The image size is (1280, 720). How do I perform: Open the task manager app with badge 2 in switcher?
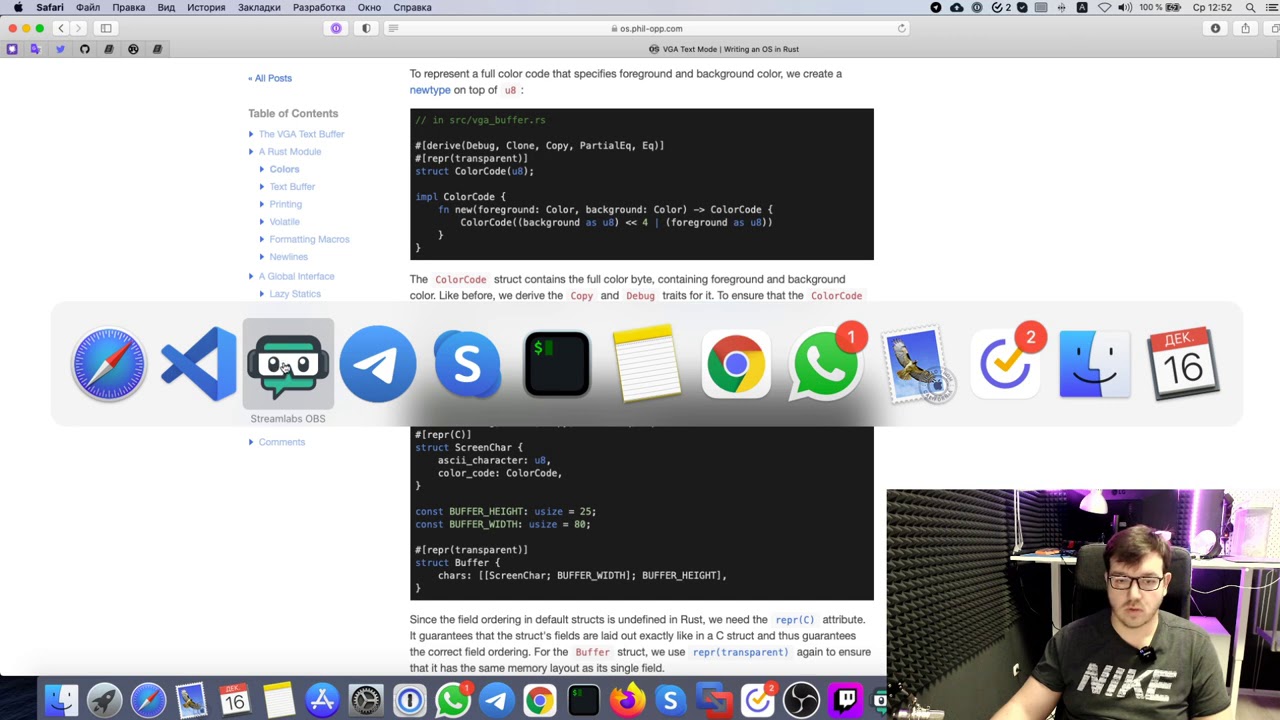(x=1005, y=363)
